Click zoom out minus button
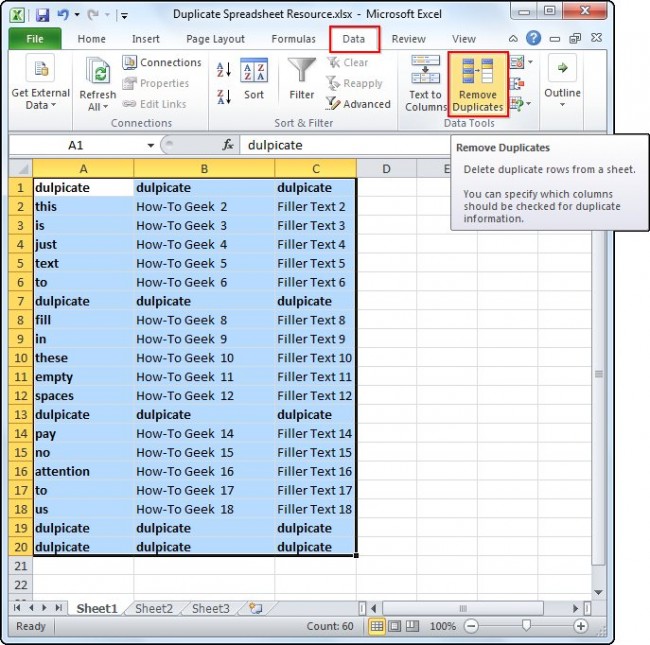650x645 pixels. [471, 626]
